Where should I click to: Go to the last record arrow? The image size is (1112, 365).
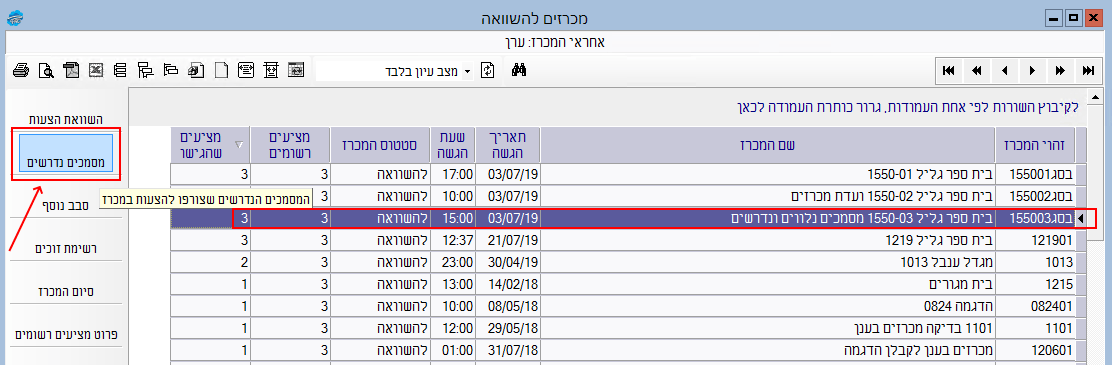[1088, 70]
